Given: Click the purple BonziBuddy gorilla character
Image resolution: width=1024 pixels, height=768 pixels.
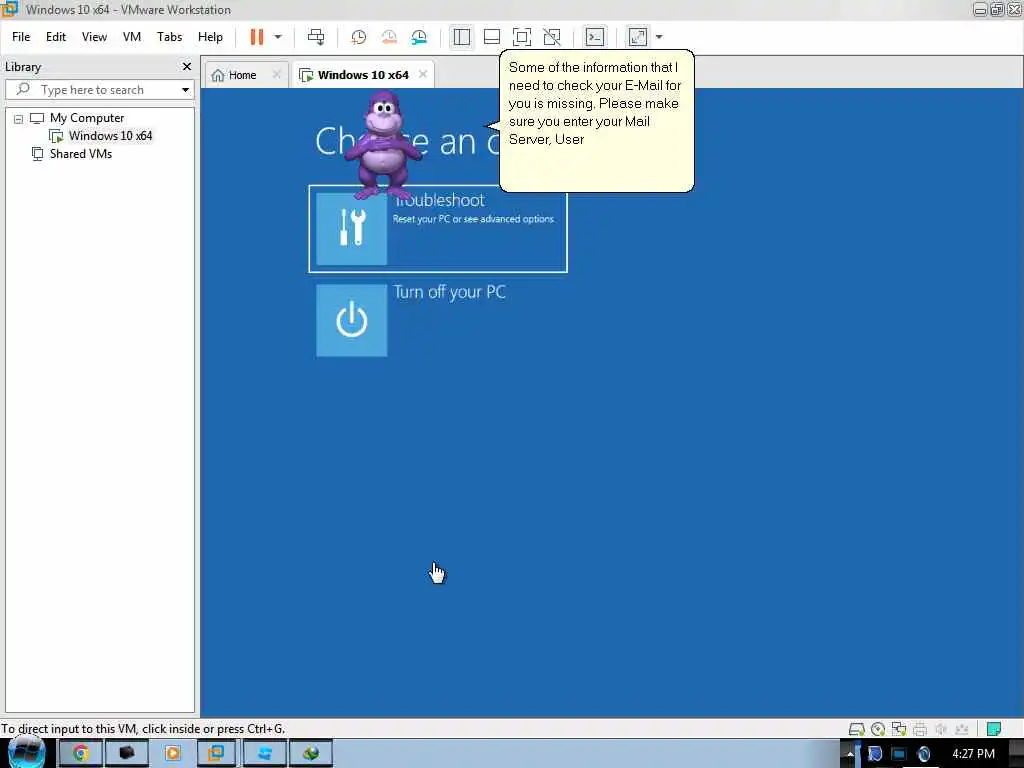Looking at the screenshot, I should [x=383, y=147].
